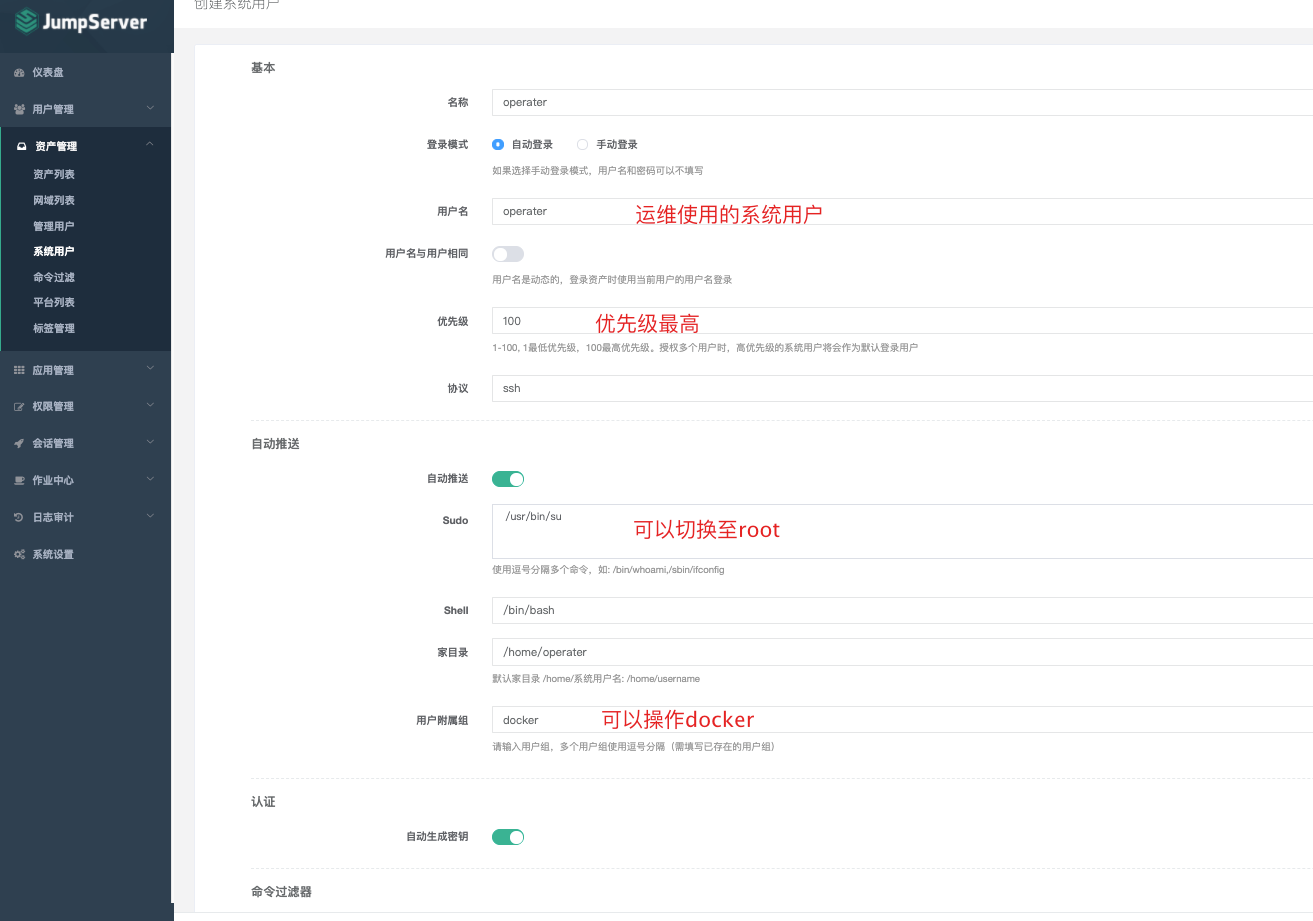The image size is (1313, 921).
Task: Click the grid icon beside 应用管理
Action: (19, 370)
